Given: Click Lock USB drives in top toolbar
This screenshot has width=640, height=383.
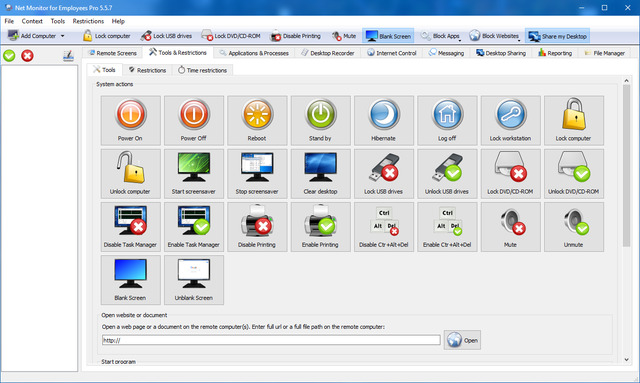Looking at the screenshot, I should coord(166,36).
